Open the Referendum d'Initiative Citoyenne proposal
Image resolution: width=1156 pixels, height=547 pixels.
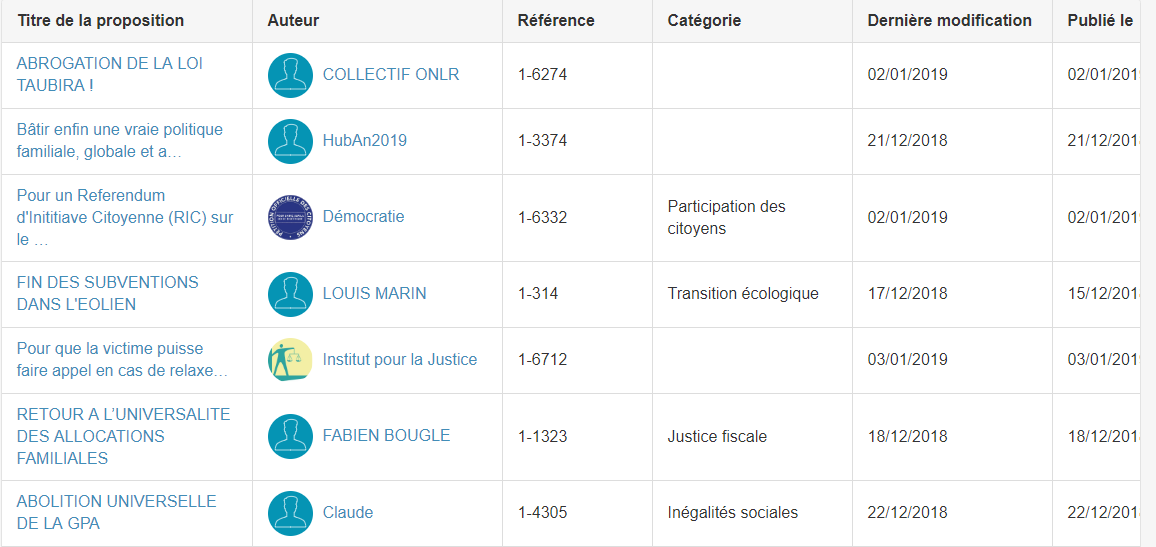(125, 217)
